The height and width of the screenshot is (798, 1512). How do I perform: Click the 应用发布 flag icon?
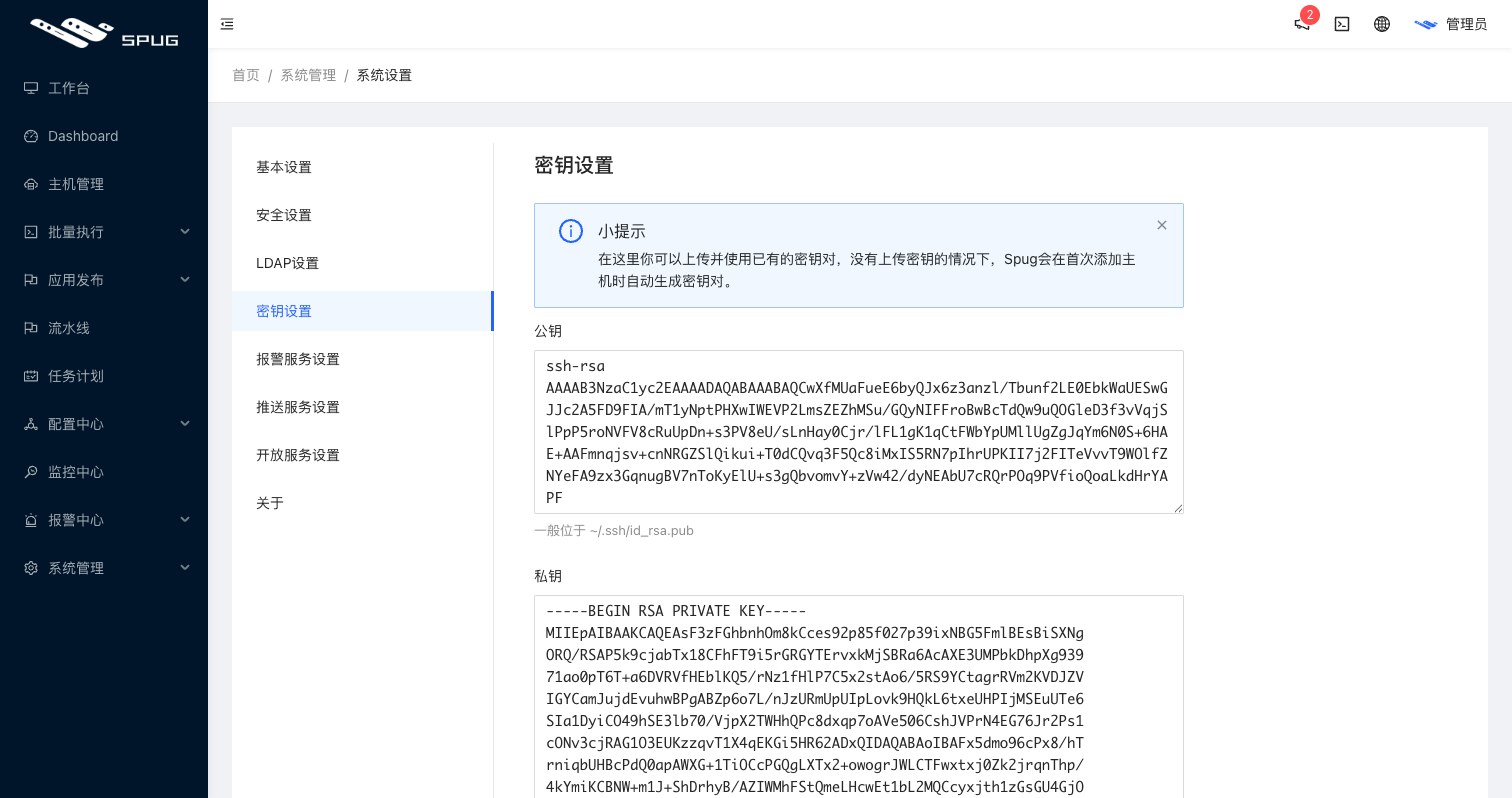[31, 280]
